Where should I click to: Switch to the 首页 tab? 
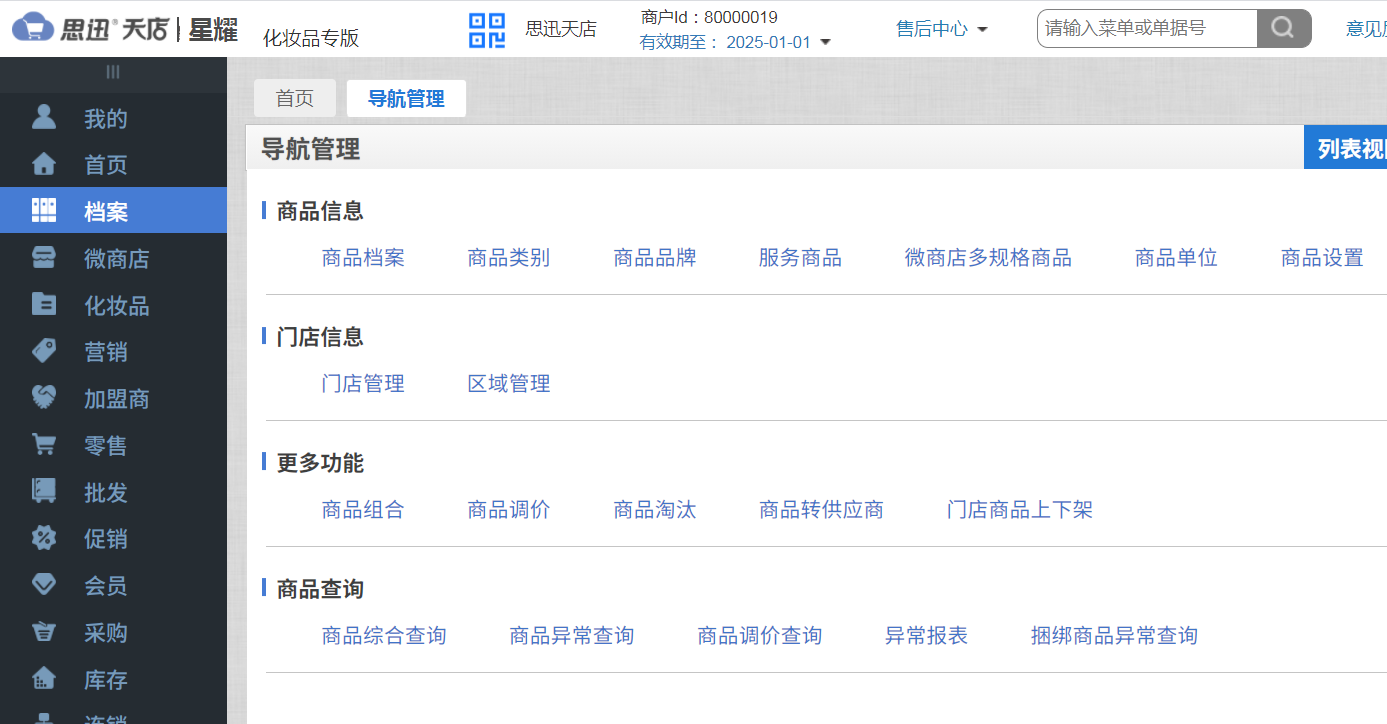[294, 98]
